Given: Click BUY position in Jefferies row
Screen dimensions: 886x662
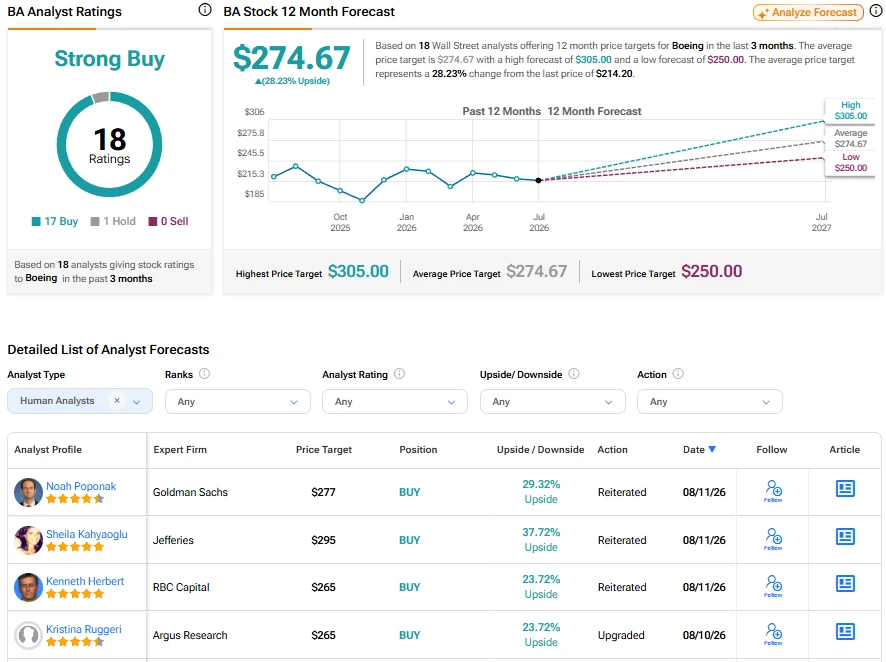Looking at the screenshot, I should pyautogui.click(x=410, y=540).
